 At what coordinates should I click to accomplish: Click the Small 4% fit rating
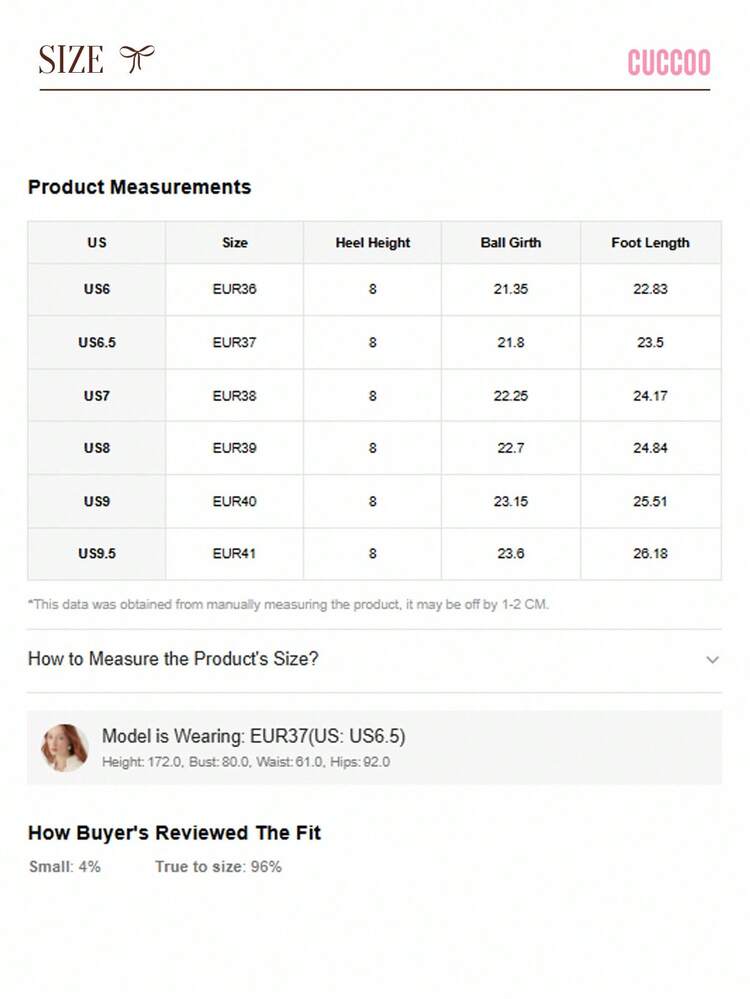(64, 866)
